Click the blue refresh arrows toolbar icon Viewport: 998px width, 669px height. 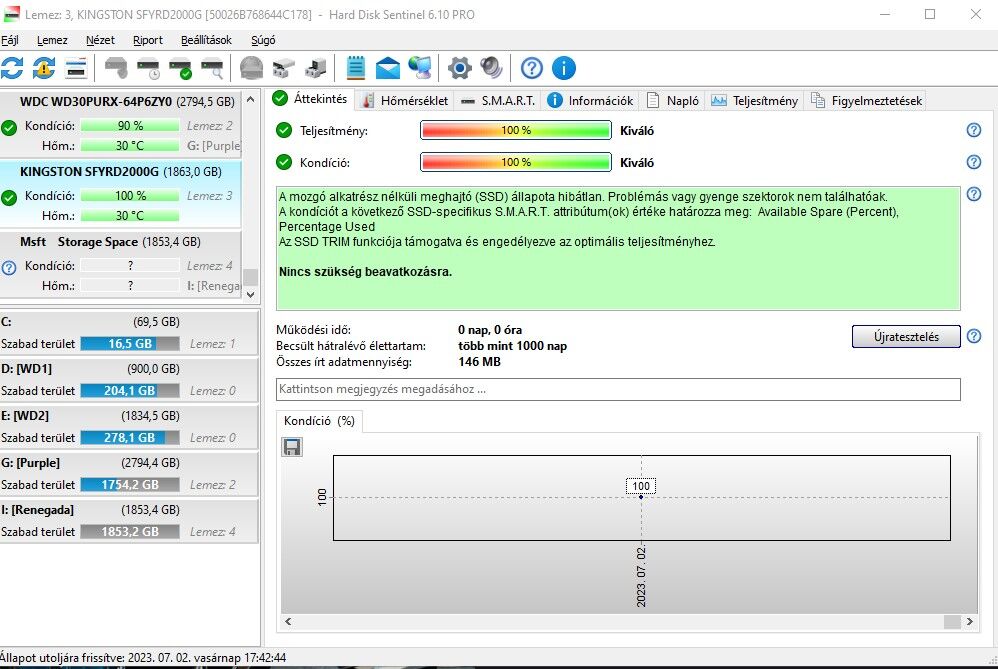[12, 67]
